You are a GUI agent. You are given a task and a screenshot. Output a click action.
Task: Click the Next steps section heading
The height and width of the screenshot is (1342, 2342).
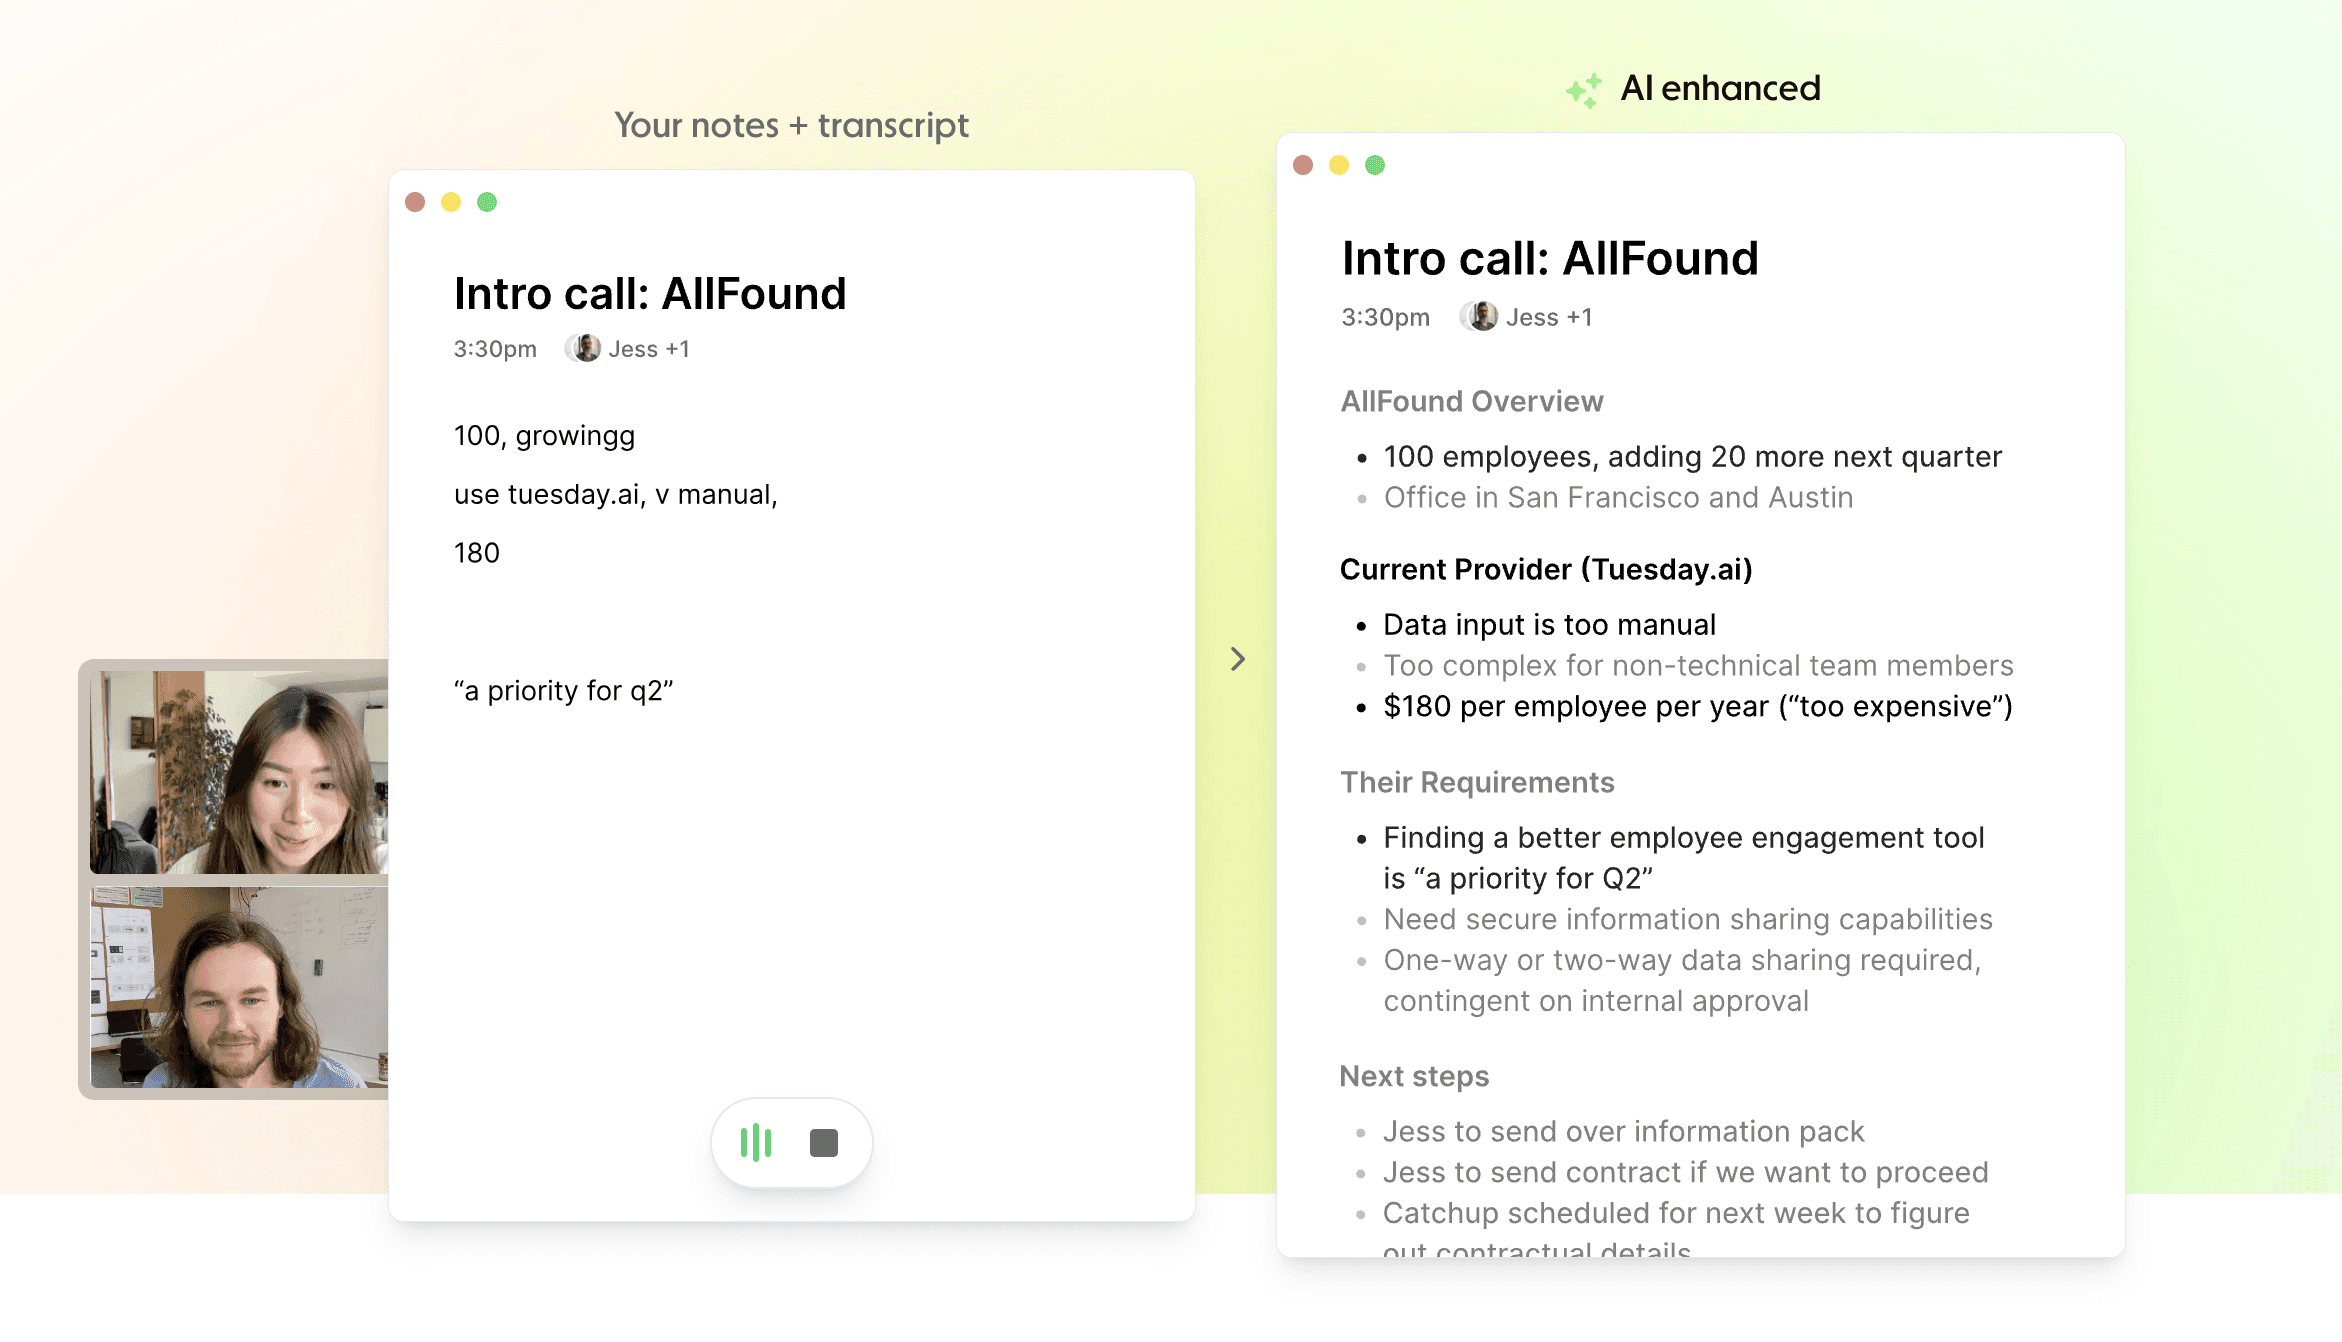[1413, 1076]
